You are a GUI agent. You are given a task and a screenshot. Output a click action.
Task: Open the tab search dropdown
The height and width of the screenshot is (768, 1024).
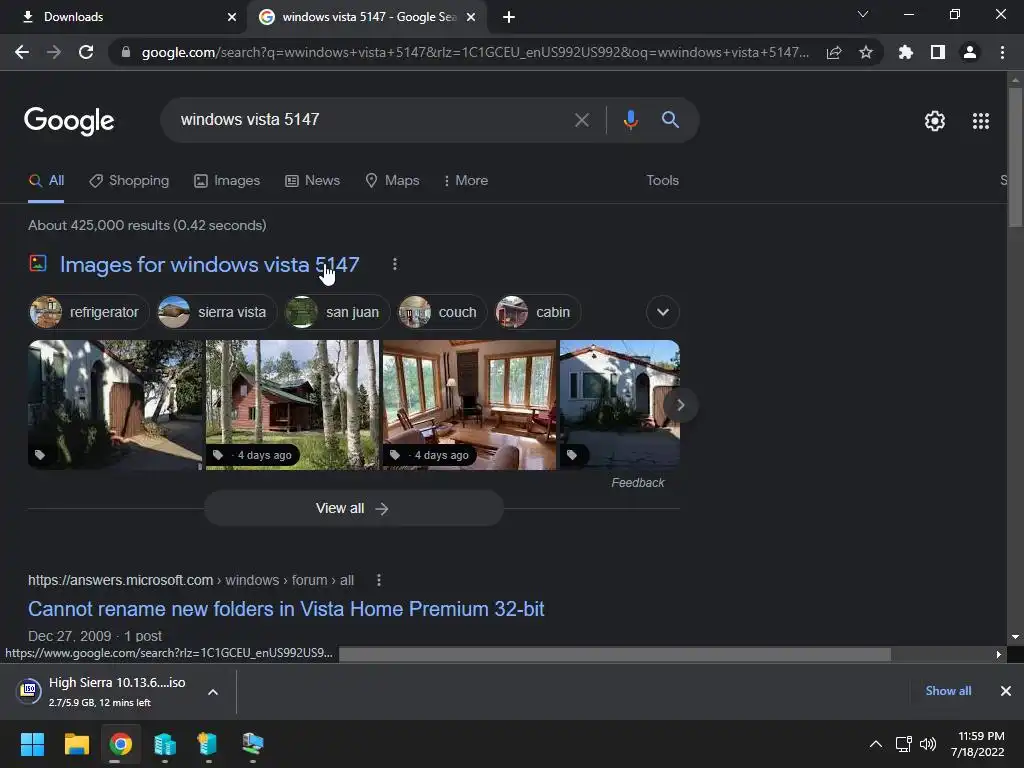(863, 14)
